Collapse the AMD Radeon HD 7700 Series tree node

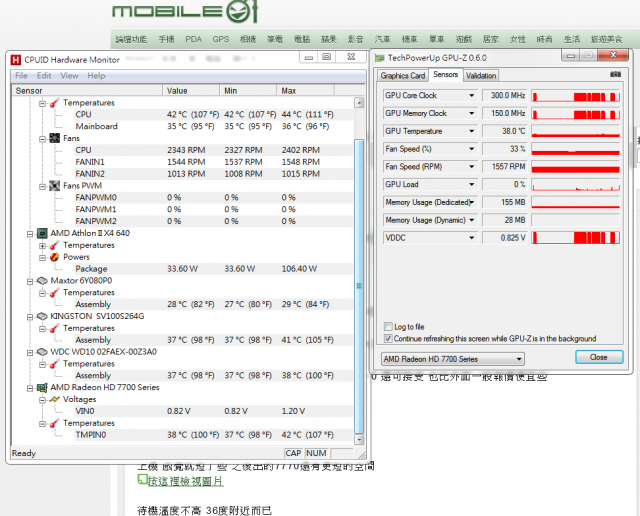click(30, 388)
